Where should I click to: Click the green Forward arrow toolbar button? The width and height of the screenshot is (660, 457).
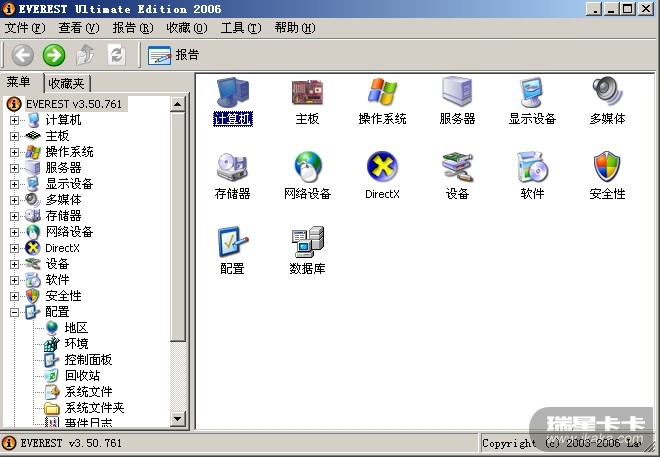pos(54,55)
